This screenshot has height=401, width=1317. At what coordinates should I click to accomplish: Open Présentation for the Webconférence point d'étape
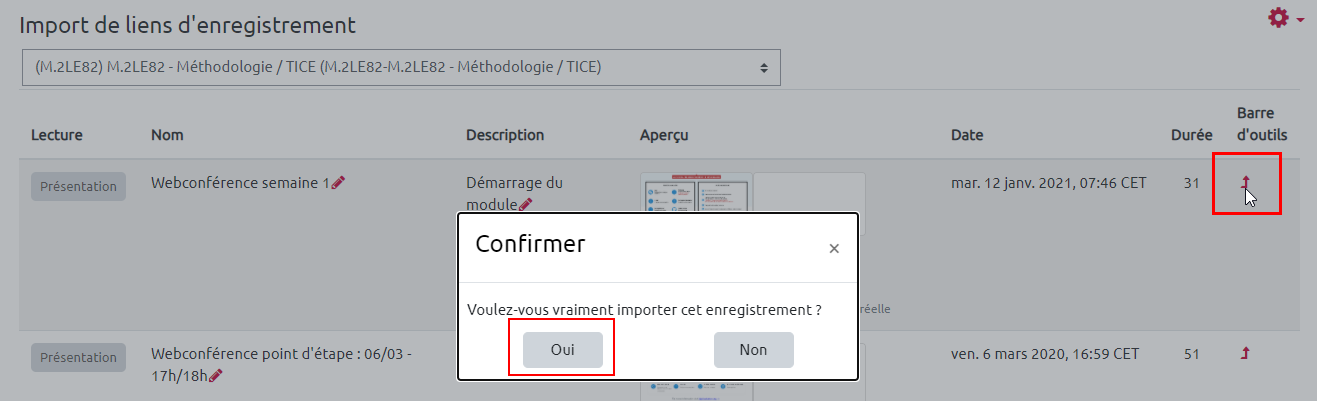click(x=78, y=357)
